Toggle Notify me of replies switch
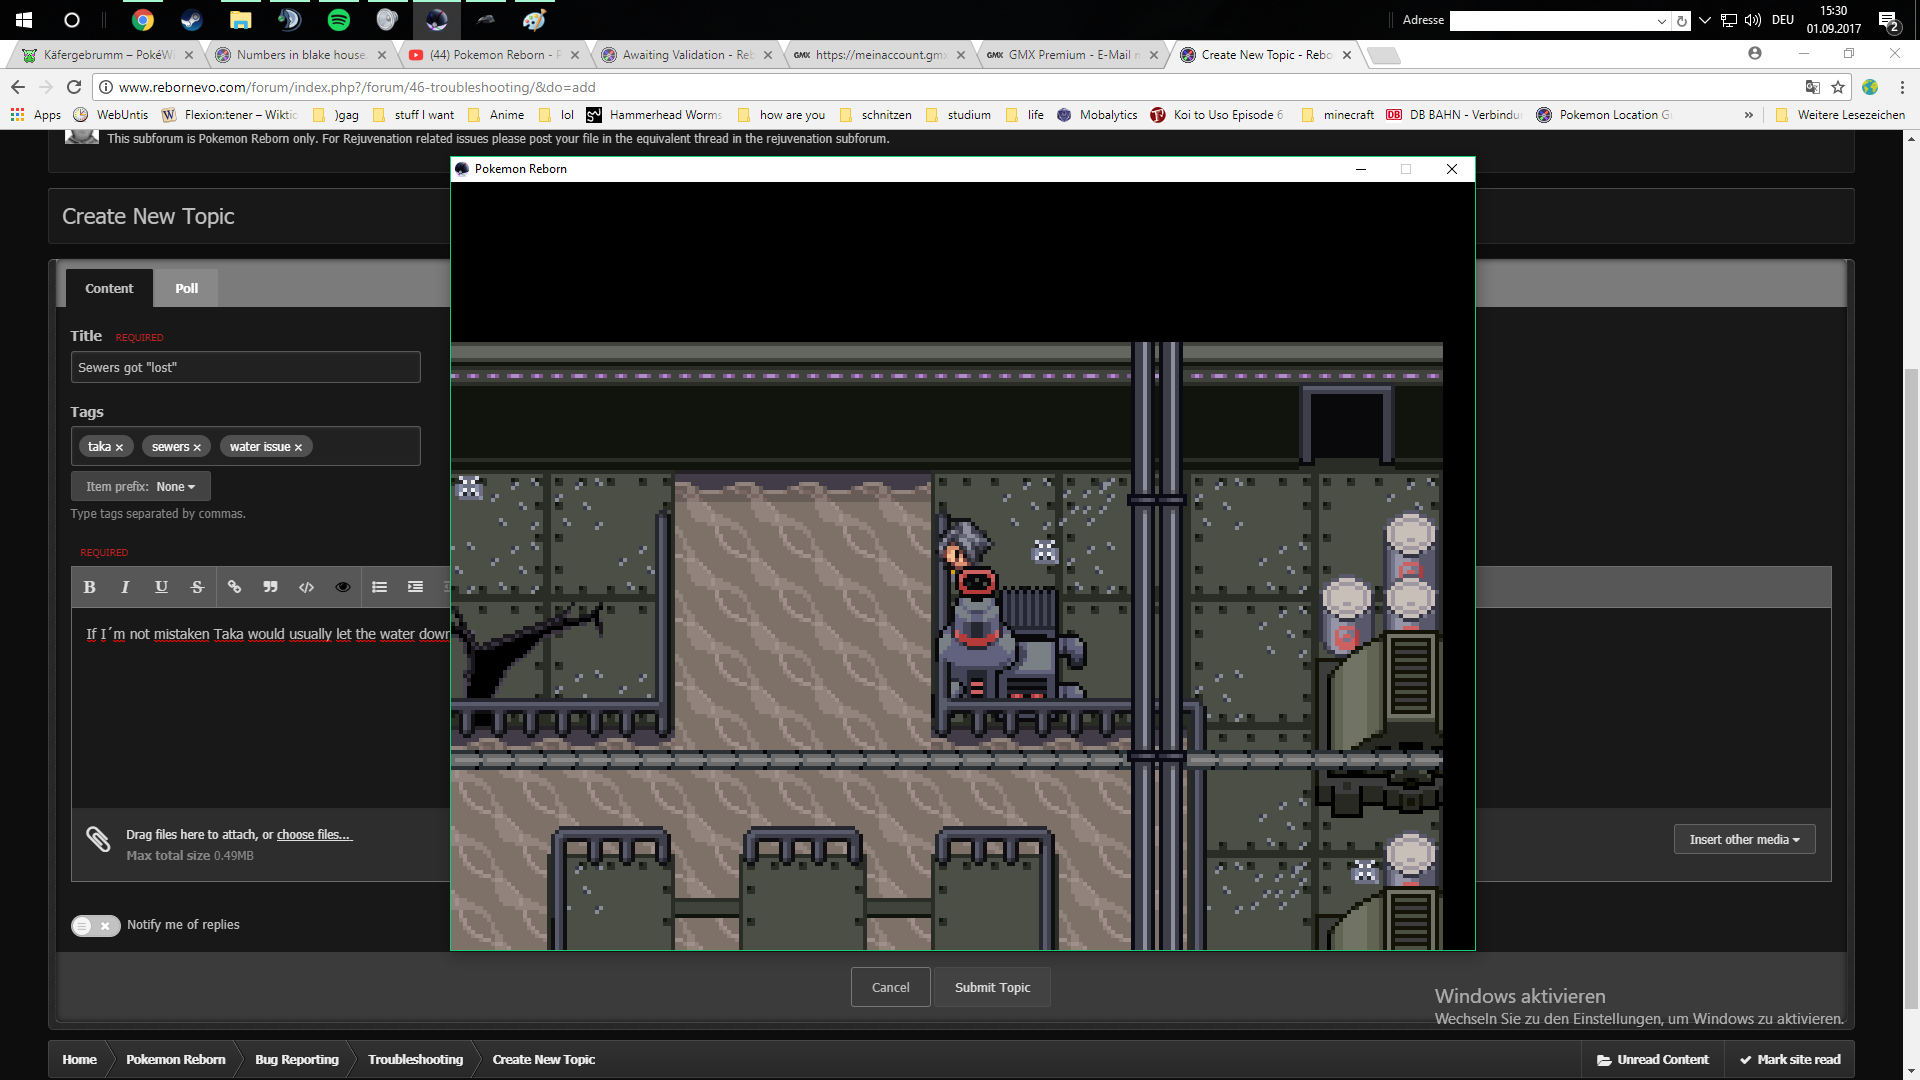The image size is (1920, 1080). coord(95,925)
